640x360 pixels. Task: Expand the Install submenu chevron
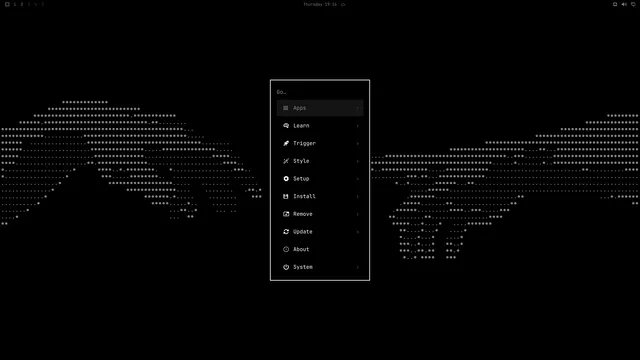pyautogui.click(x=358, y=196)
